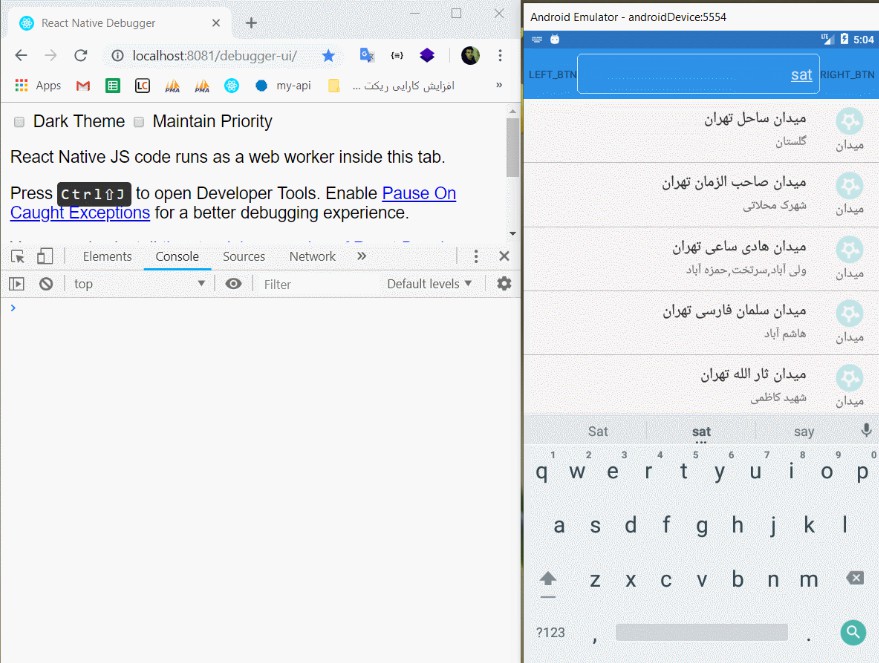
Task: Tap the green keyboard search key
Action: tap(853, 632)
